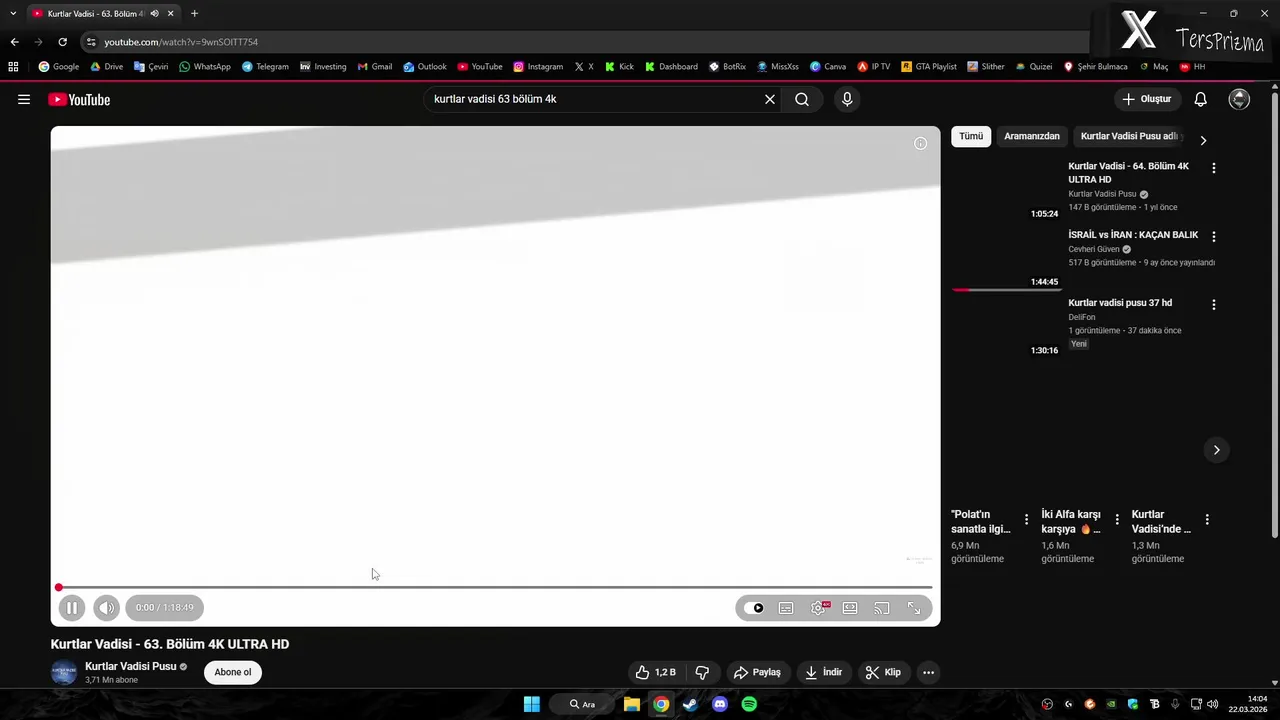The height and width of the screenshot is (720, 1280).
Task: Open a new Chrome tab
Action: pyautogui.click(x=194, y=13)
